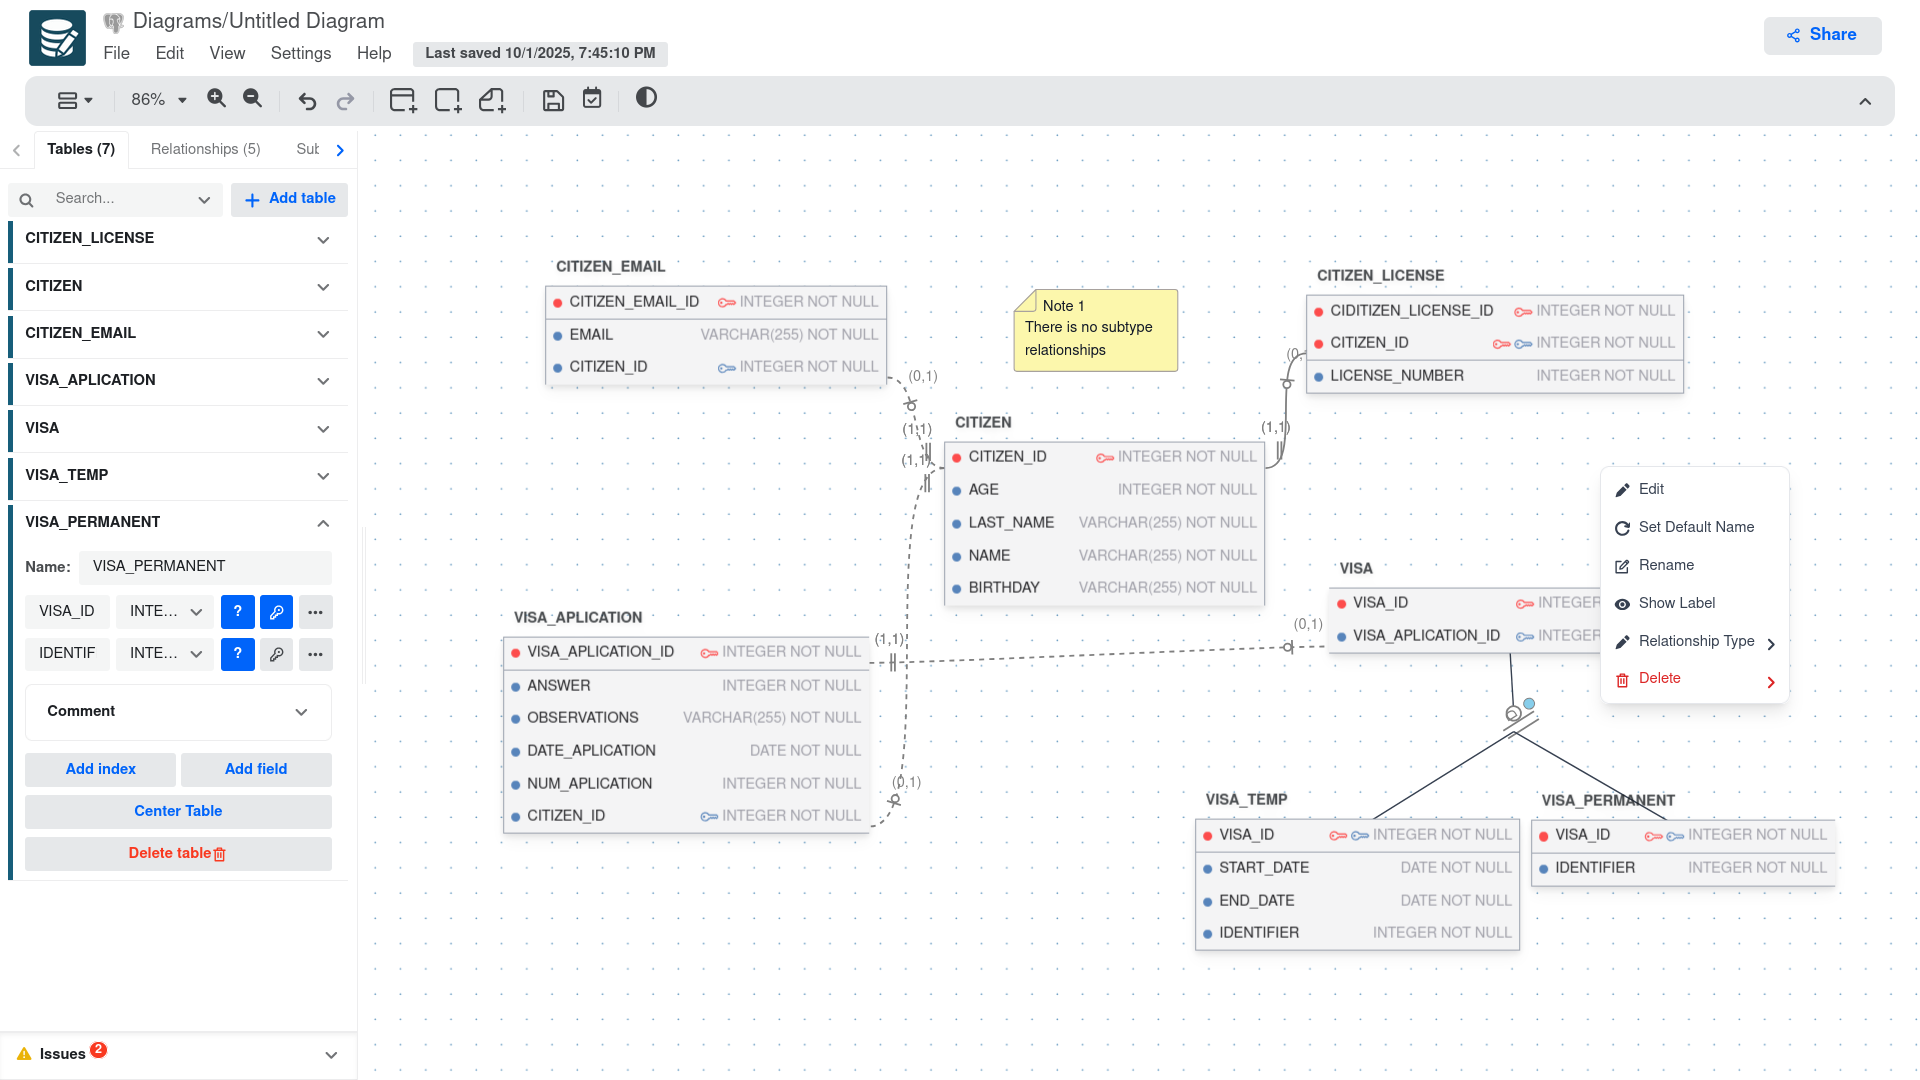Click Show Label in context menu
The height and width of the screenshot is (1080, 1920).
(x=1676, y=603)
